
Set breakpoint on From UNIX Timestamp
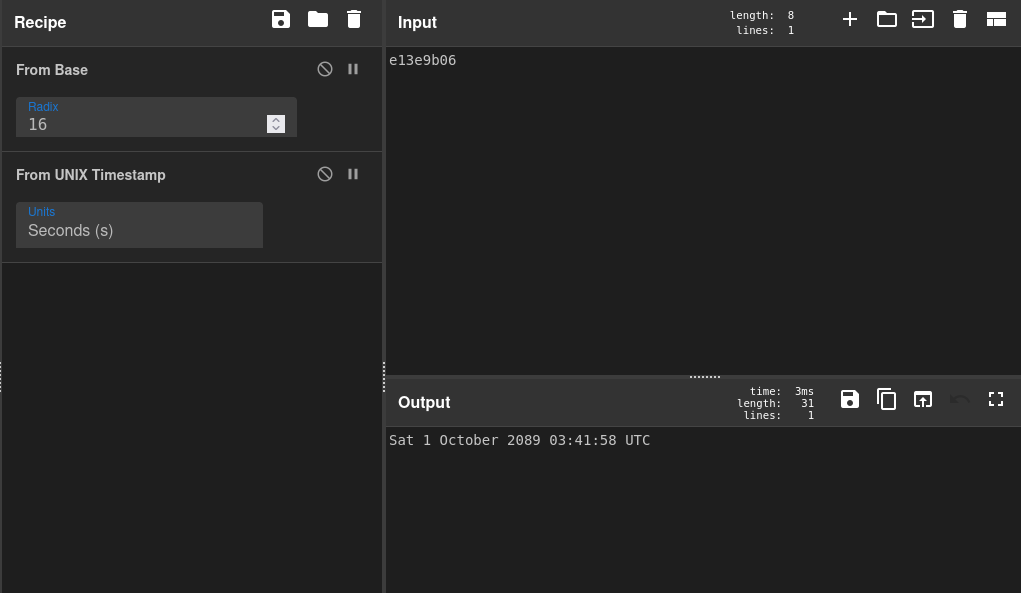click(353, 174)
